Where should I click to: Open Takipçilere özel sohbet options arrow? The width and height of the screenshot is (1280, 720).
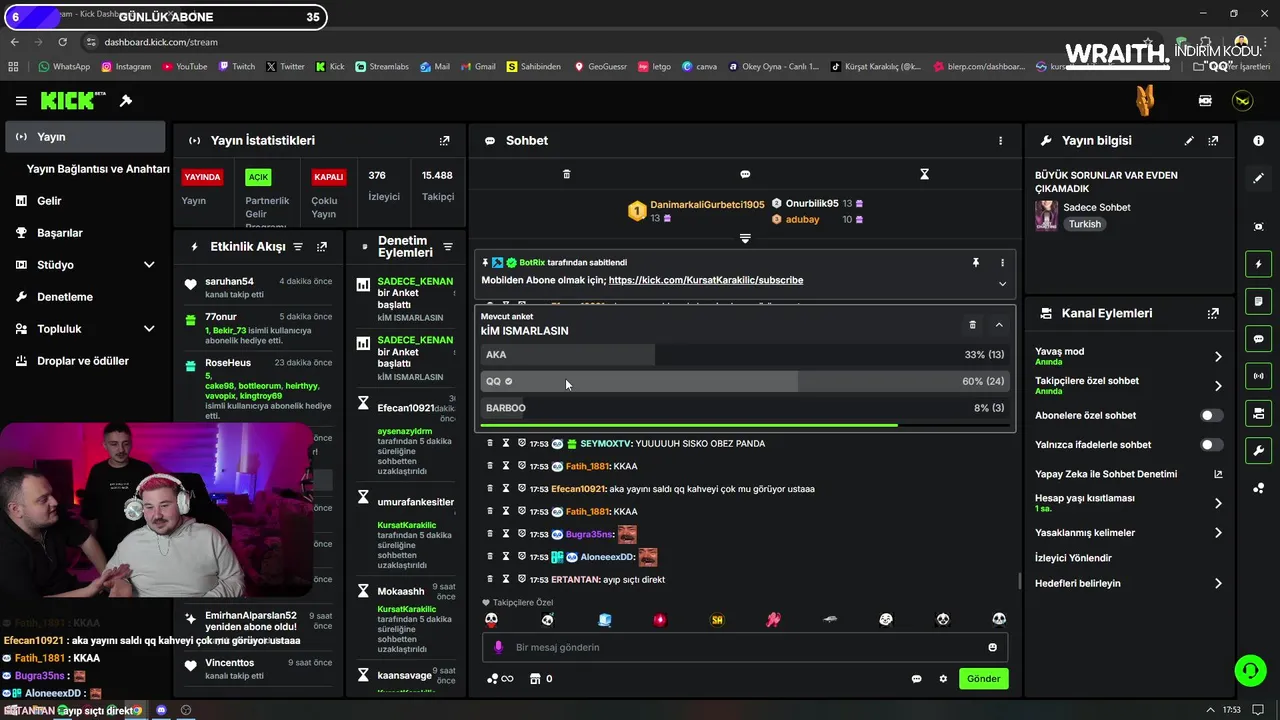(x=1218, y=386)
